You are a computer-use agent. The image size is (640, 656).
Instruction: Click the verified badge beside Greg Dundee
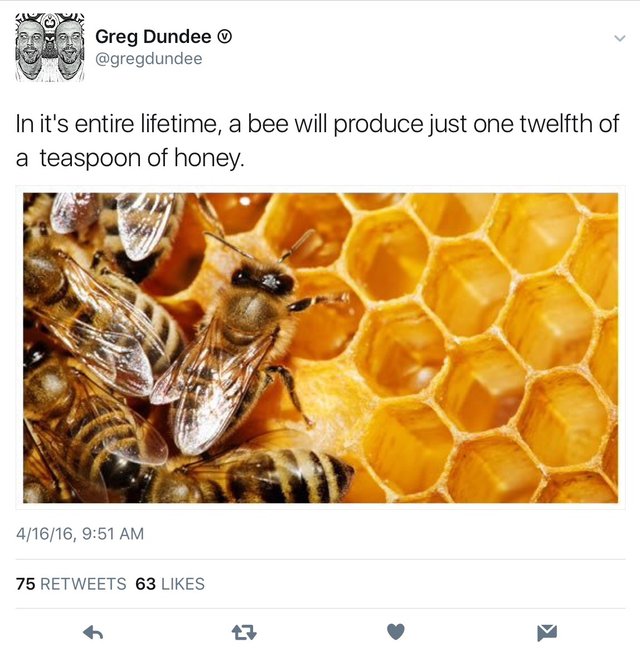tap(224, 37)
